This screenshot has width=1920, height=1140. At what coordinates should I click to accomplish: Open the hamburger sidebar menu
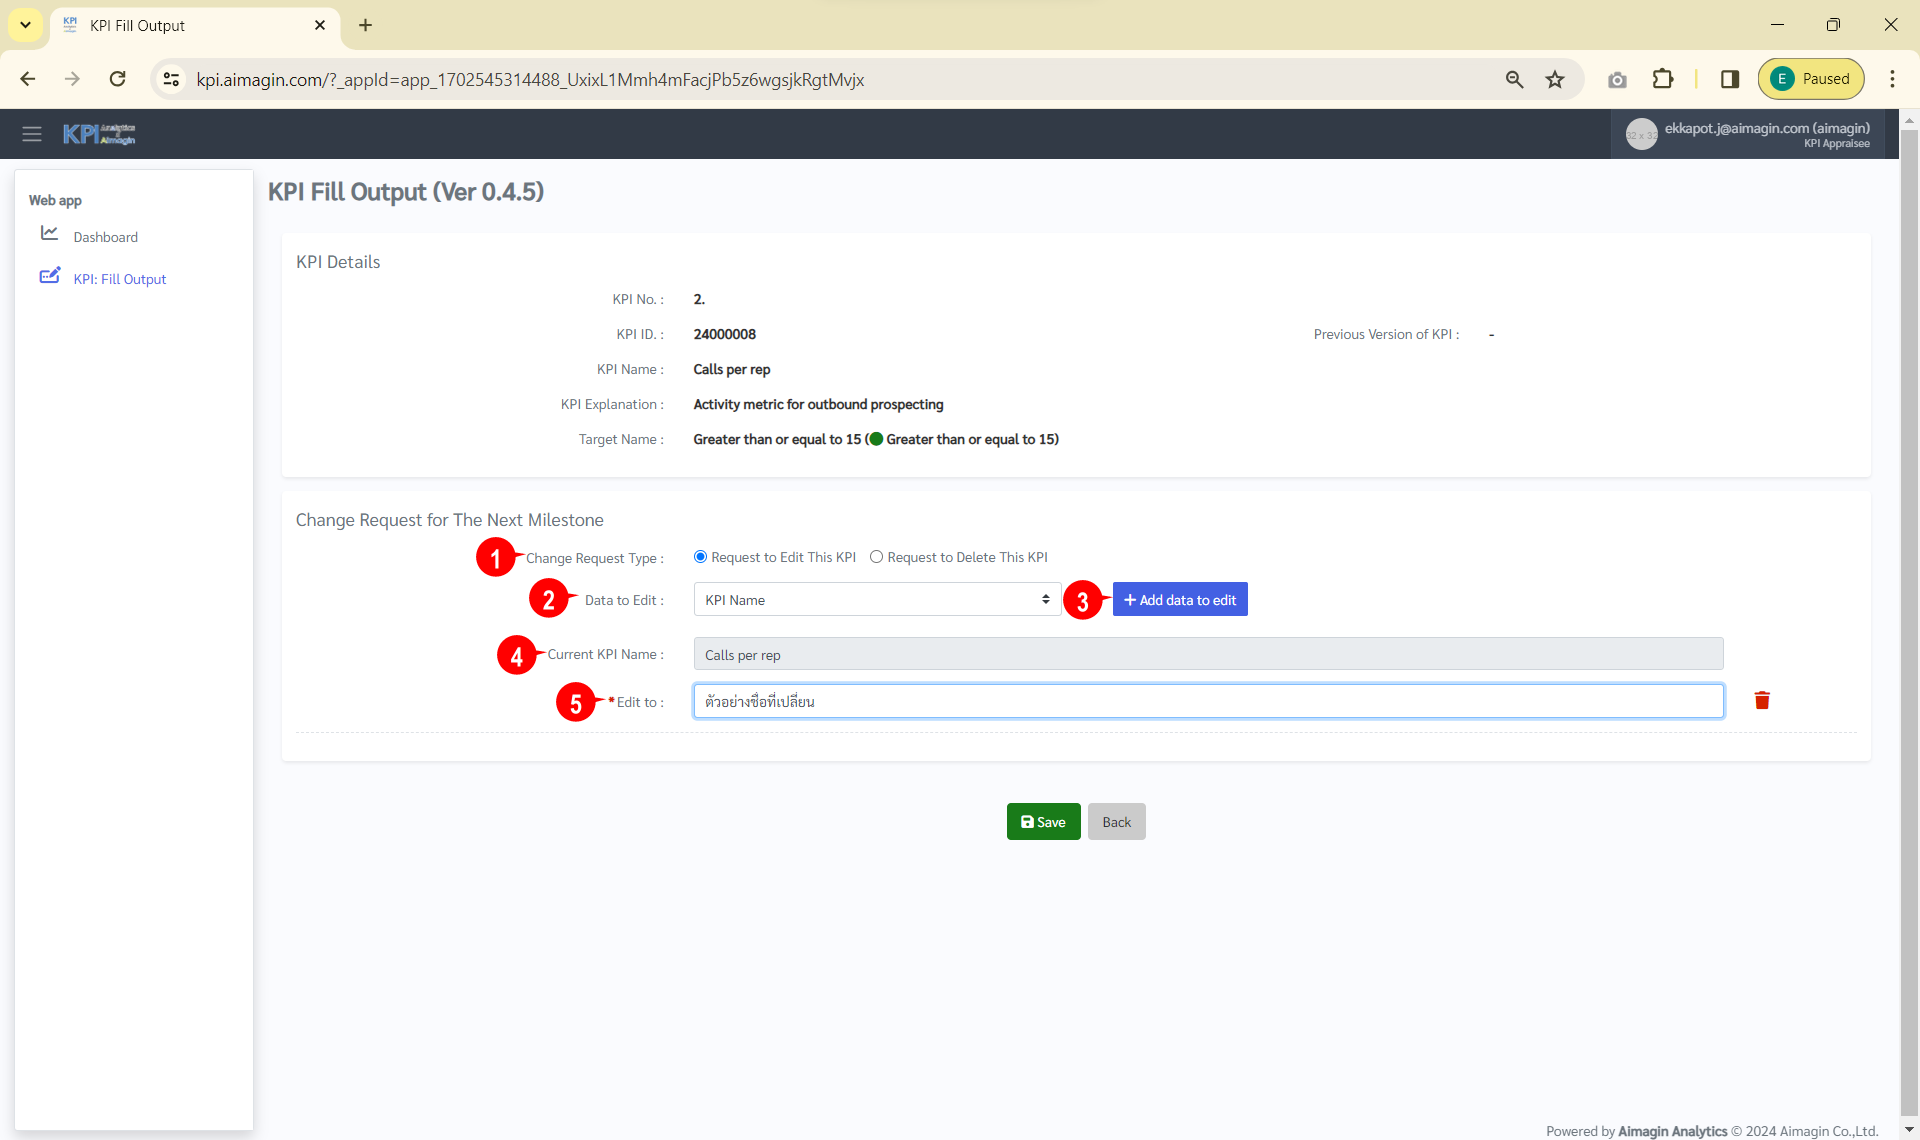click(x=32, y=134)
